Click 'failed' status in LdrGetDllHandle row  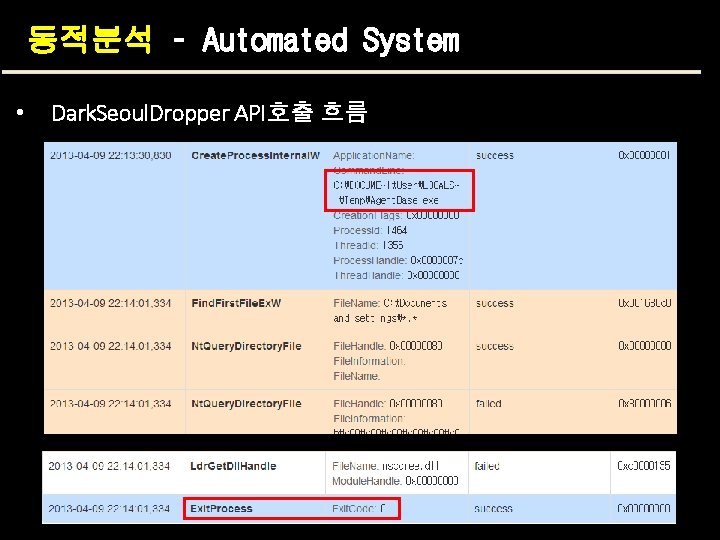[x=487, y=466]
